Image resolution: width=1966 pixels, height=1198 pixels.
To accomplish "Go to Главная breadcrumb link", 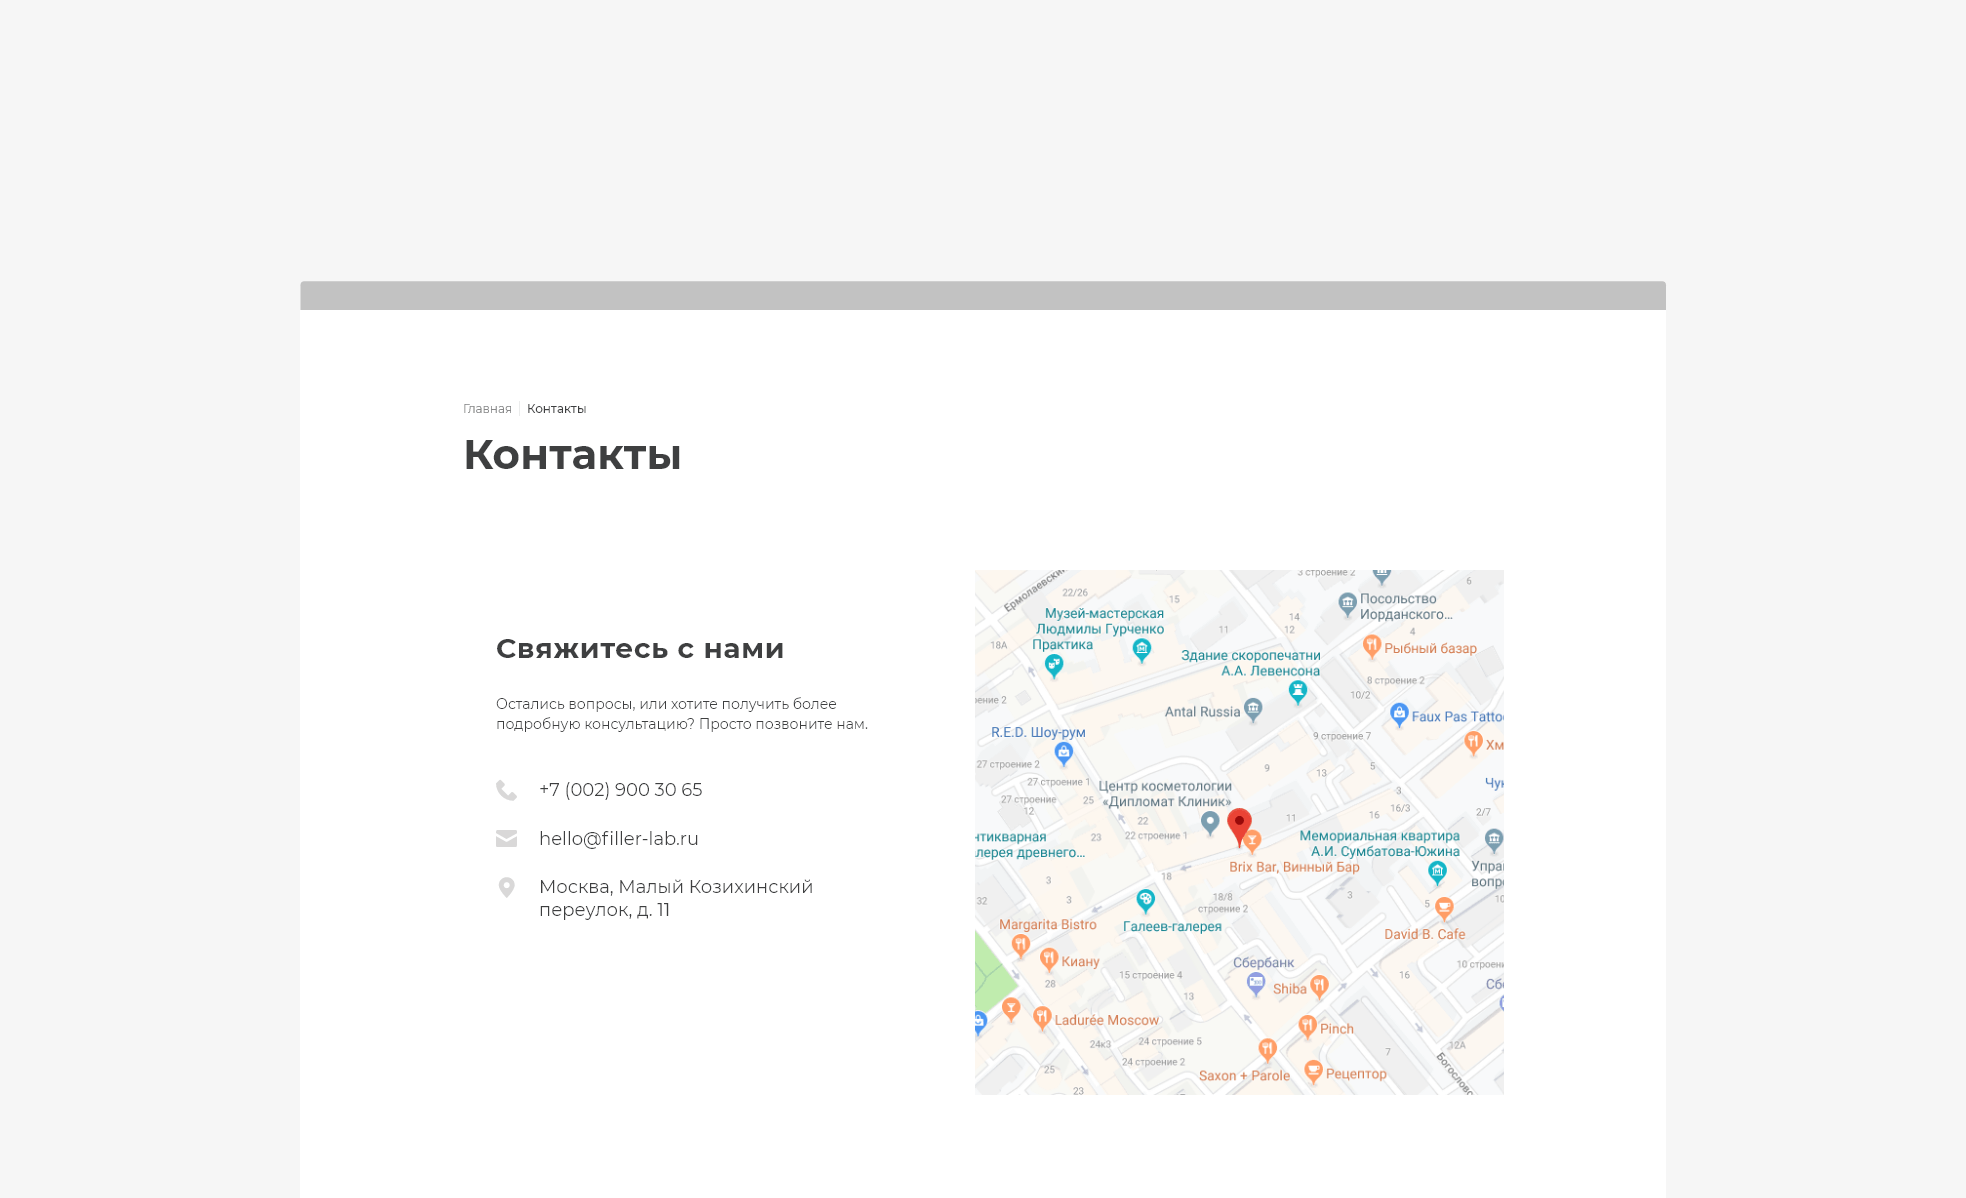I will [x=487, y=409].
